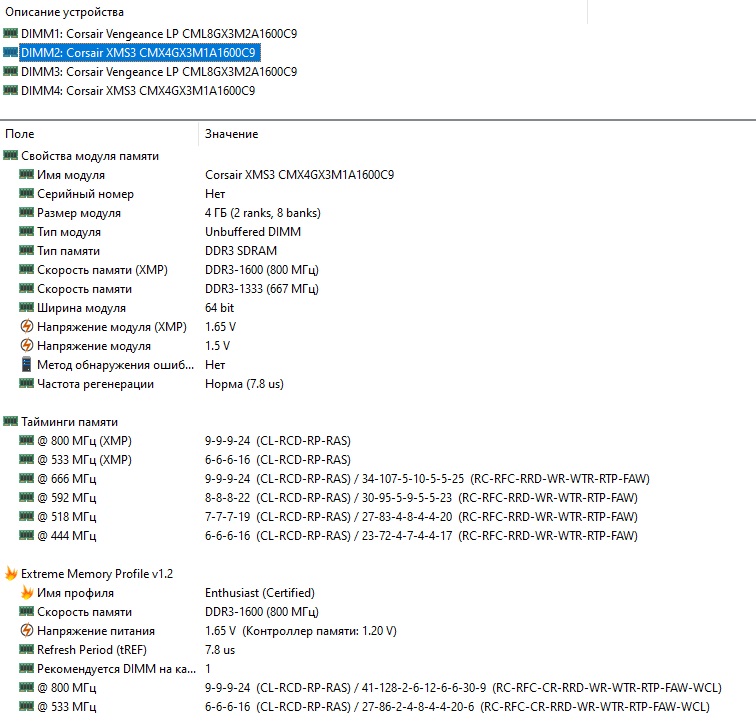Select the 'Тип памяти' field row

(68, 251)
